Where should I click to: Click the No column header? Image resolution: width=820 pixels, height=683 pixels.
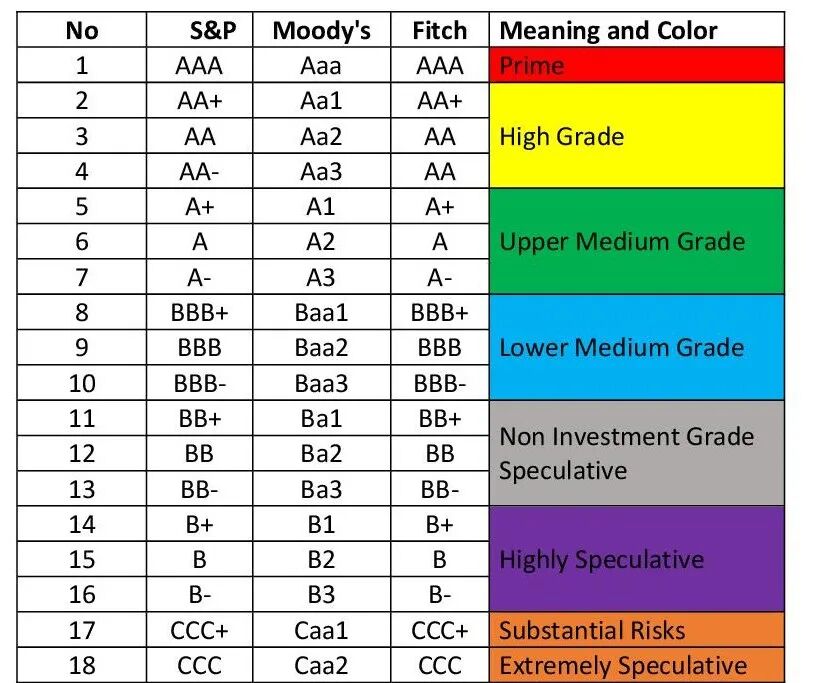point(82,31)
